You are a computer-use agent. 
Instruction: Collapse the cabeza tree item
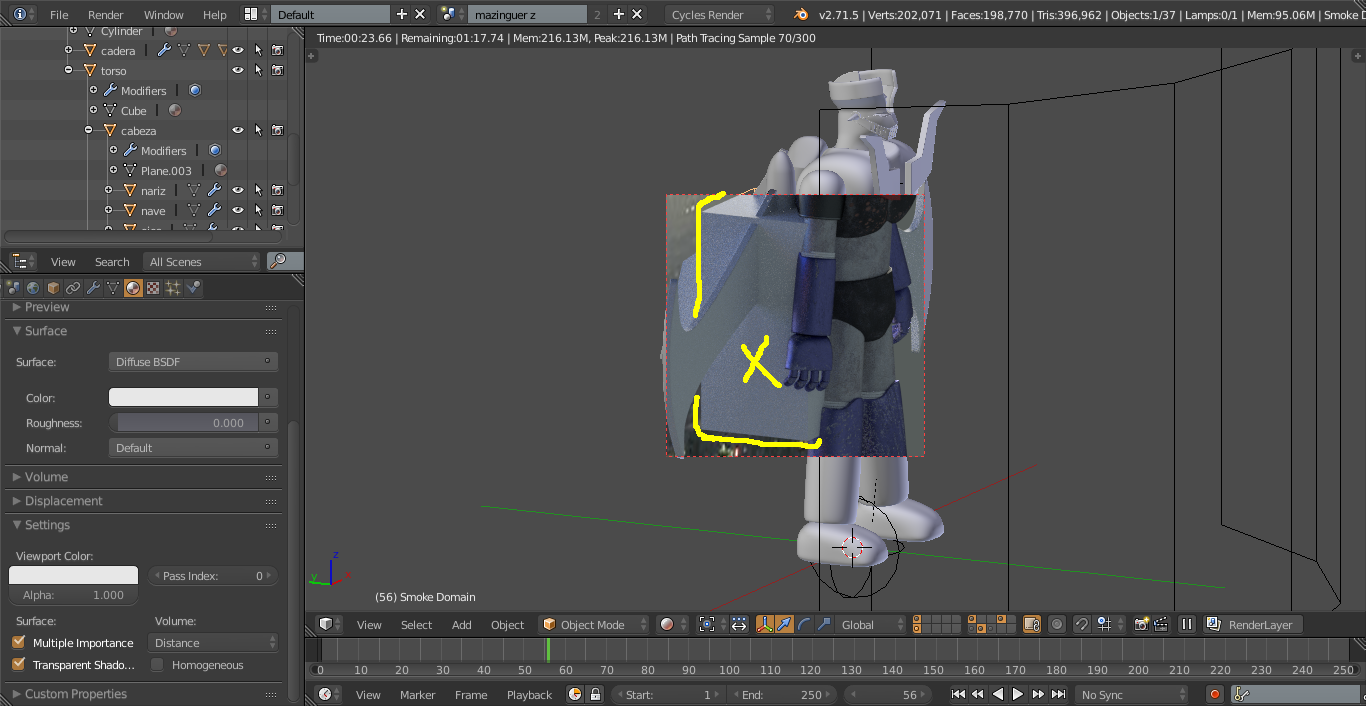pos(89,130)
